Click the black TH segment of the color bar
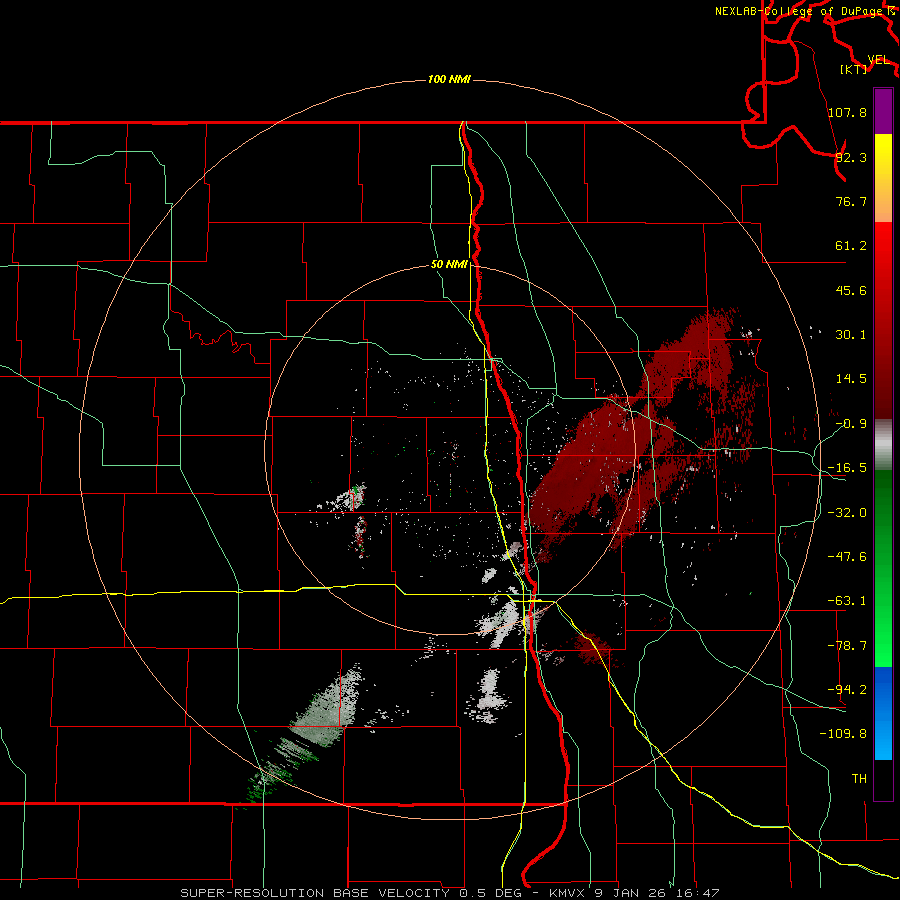Image resolution: width=900 pixels, height=900 pixels. 883,780
